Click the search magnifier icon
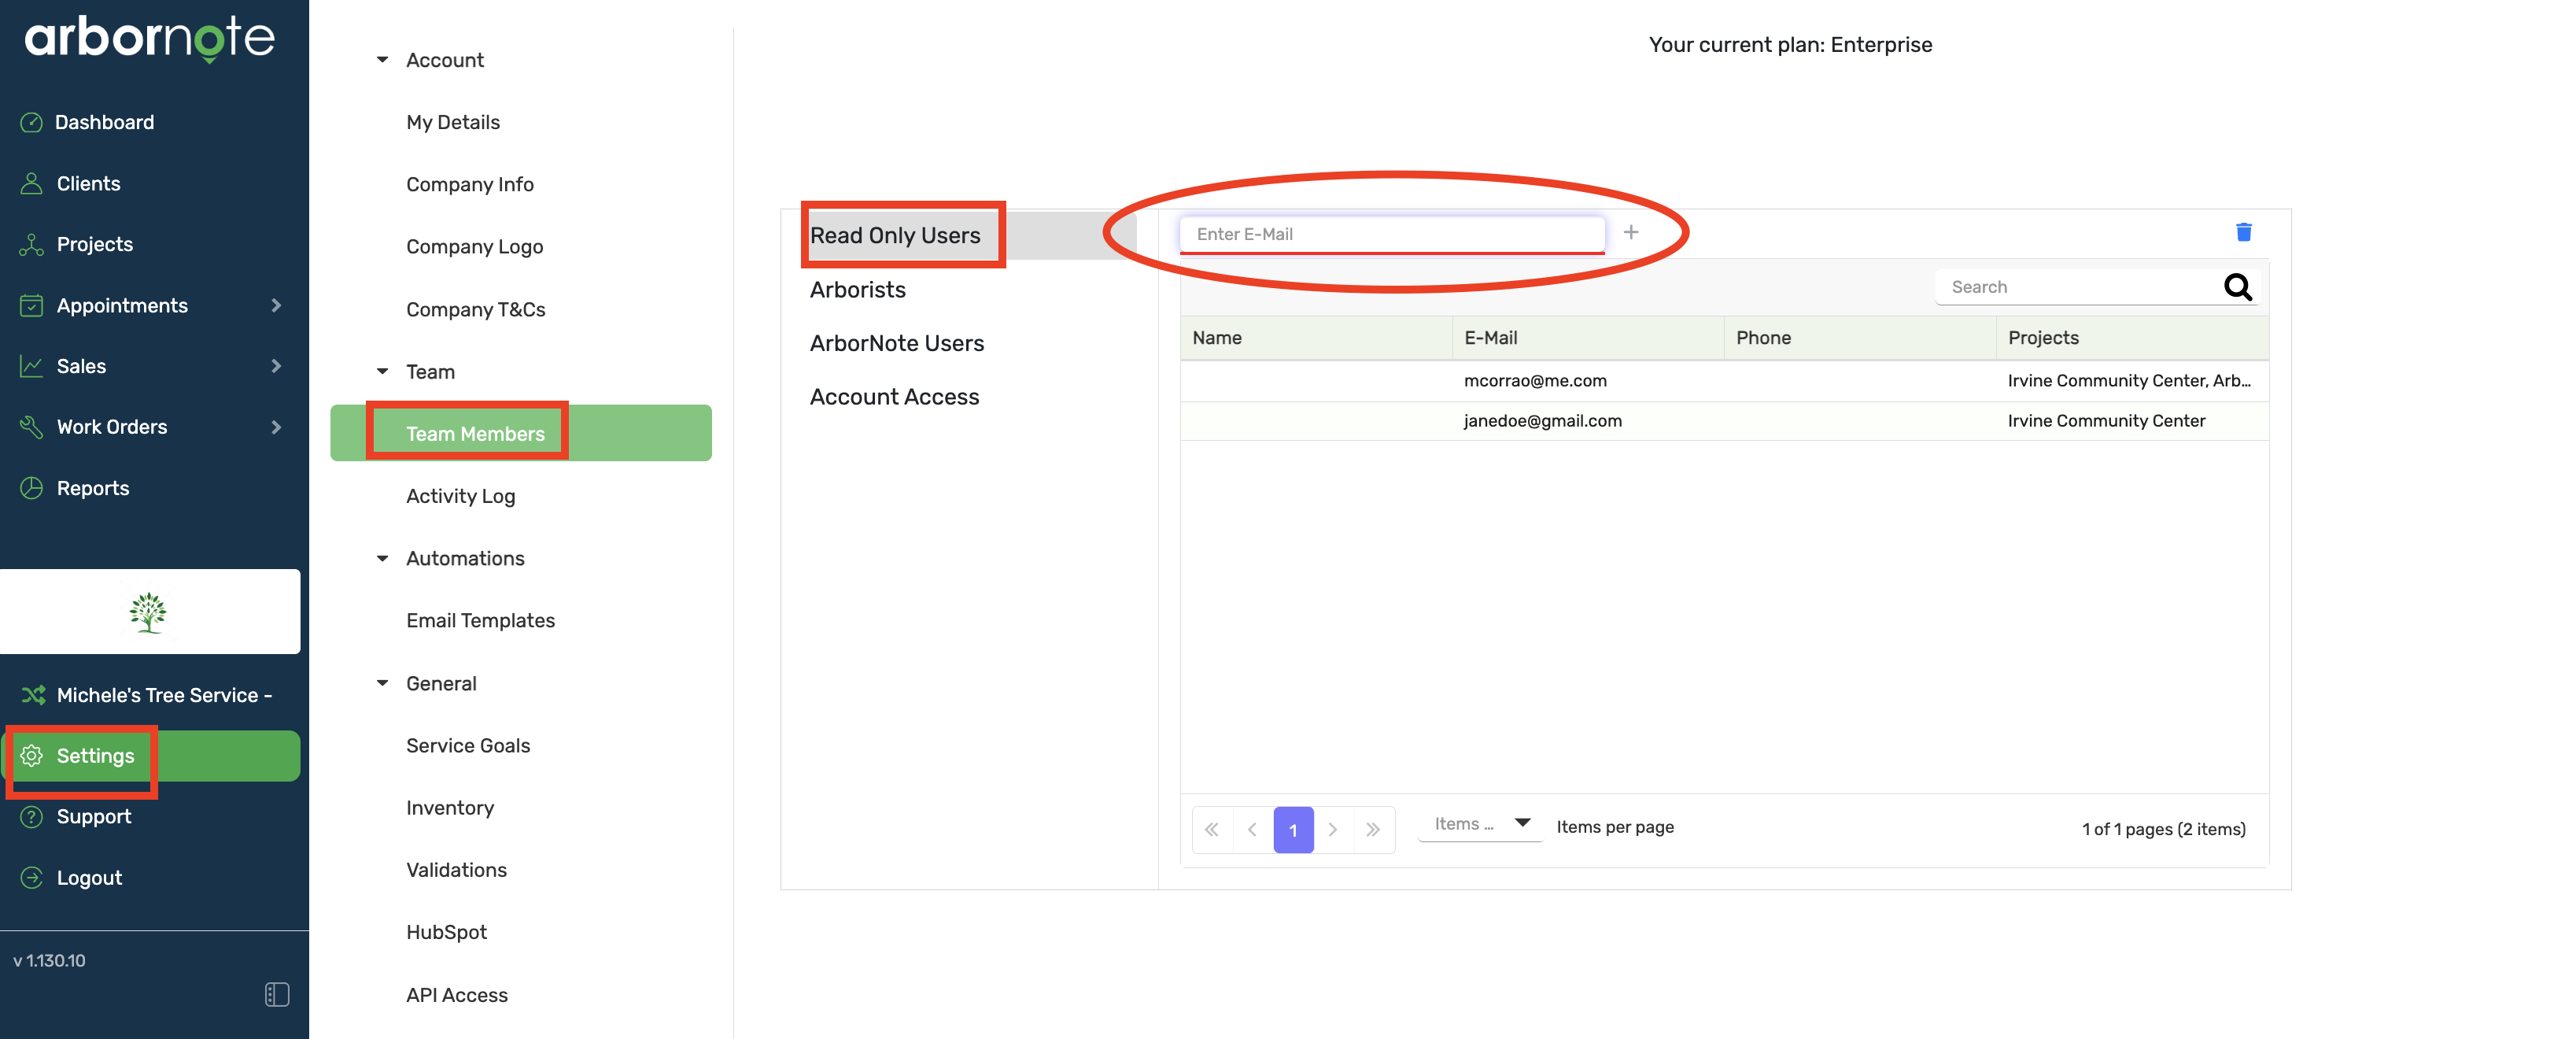Image resolution: width=2576 pixels, height=1039 pixels. [x=2237, y=287]
